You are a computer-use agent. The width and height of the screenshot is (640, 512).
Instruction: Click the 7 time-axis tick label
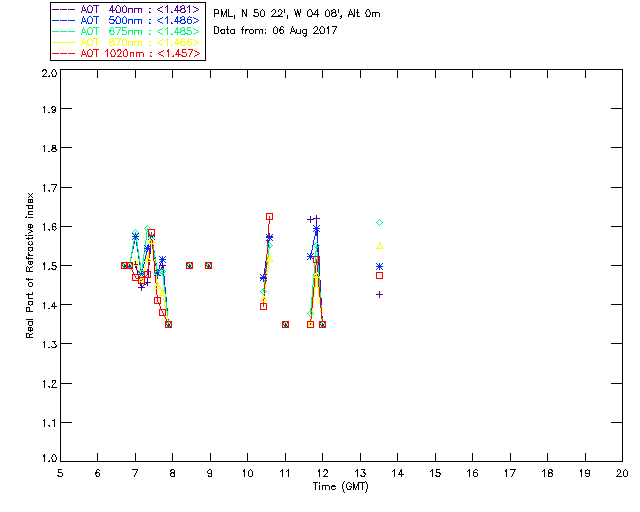(x=135, y=473)
